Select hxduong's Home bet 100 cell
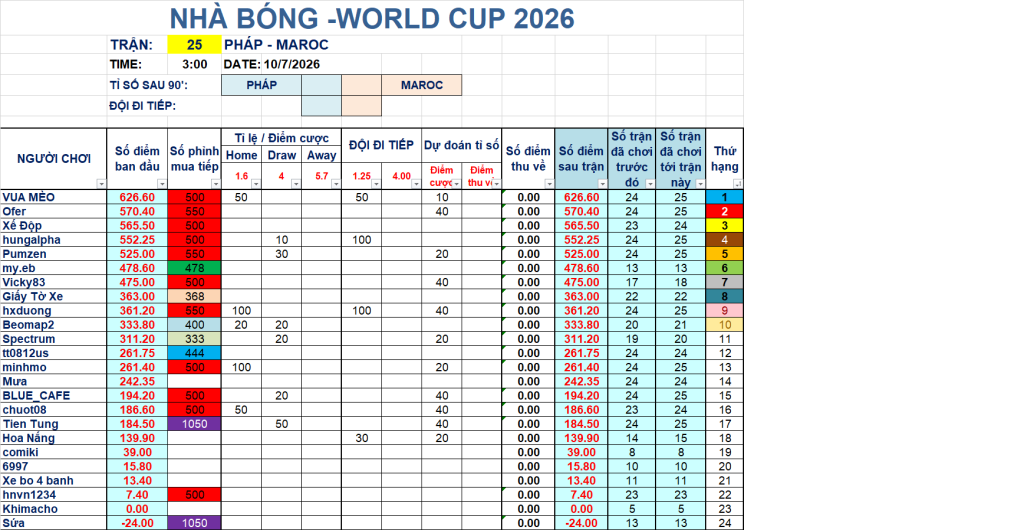The width and height of the screenshot is (1024, 530). pyautogui.click(x=242, y=311)
